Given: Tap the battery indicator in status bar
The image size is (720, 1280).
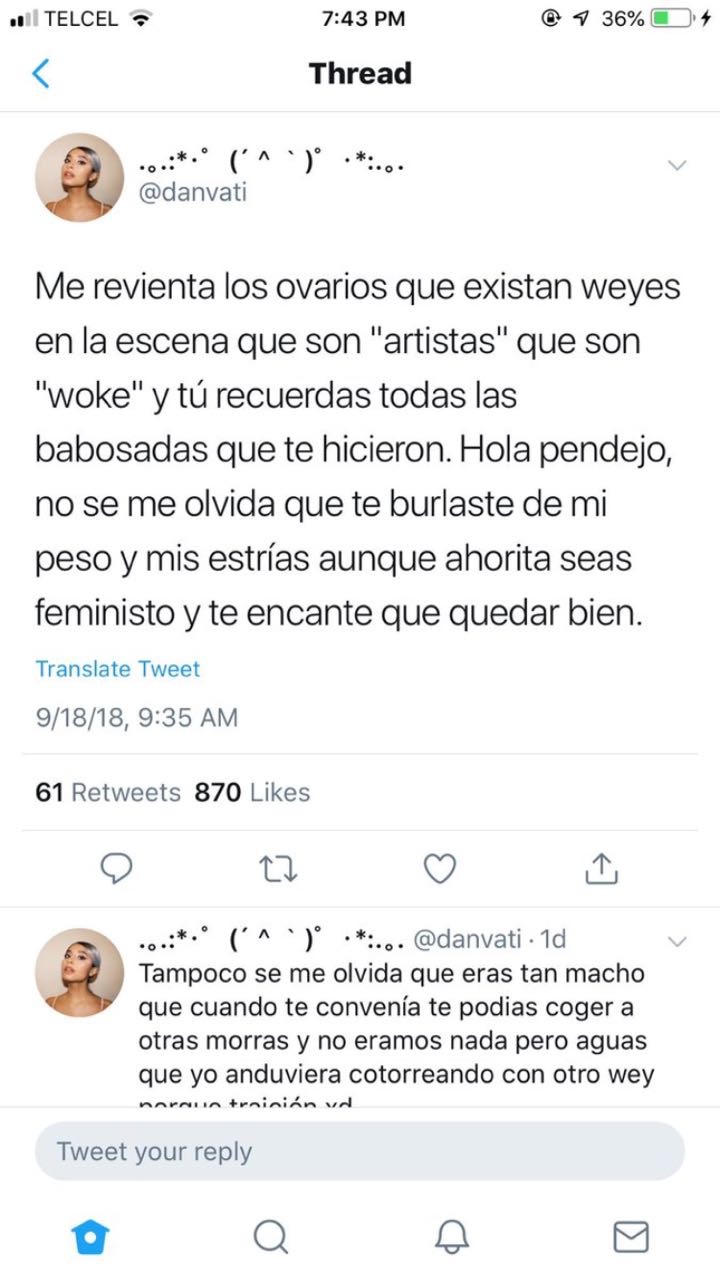Looking at the screenshot, I should 674,18.
